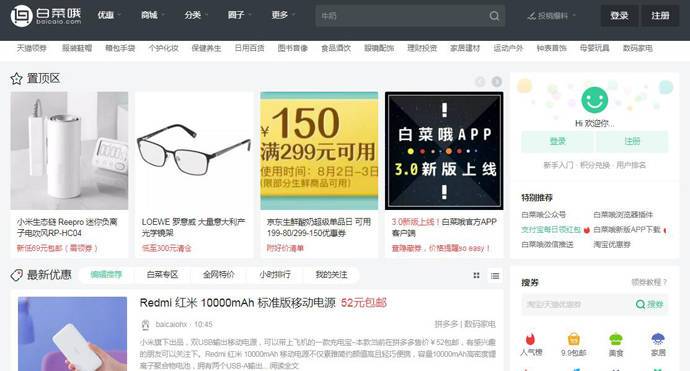Image resolution: width=690 pixels, height=371 pixels.
Task: Open the 美食 chef hat icon
Action: [x=616, y=339]
